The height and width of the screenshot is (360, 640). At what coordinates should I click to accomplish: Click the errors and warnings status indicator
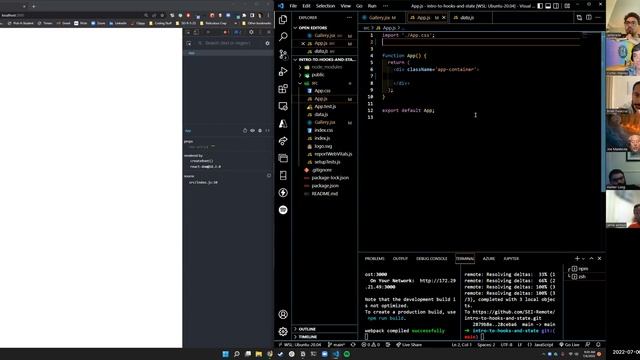pos(371,345)
